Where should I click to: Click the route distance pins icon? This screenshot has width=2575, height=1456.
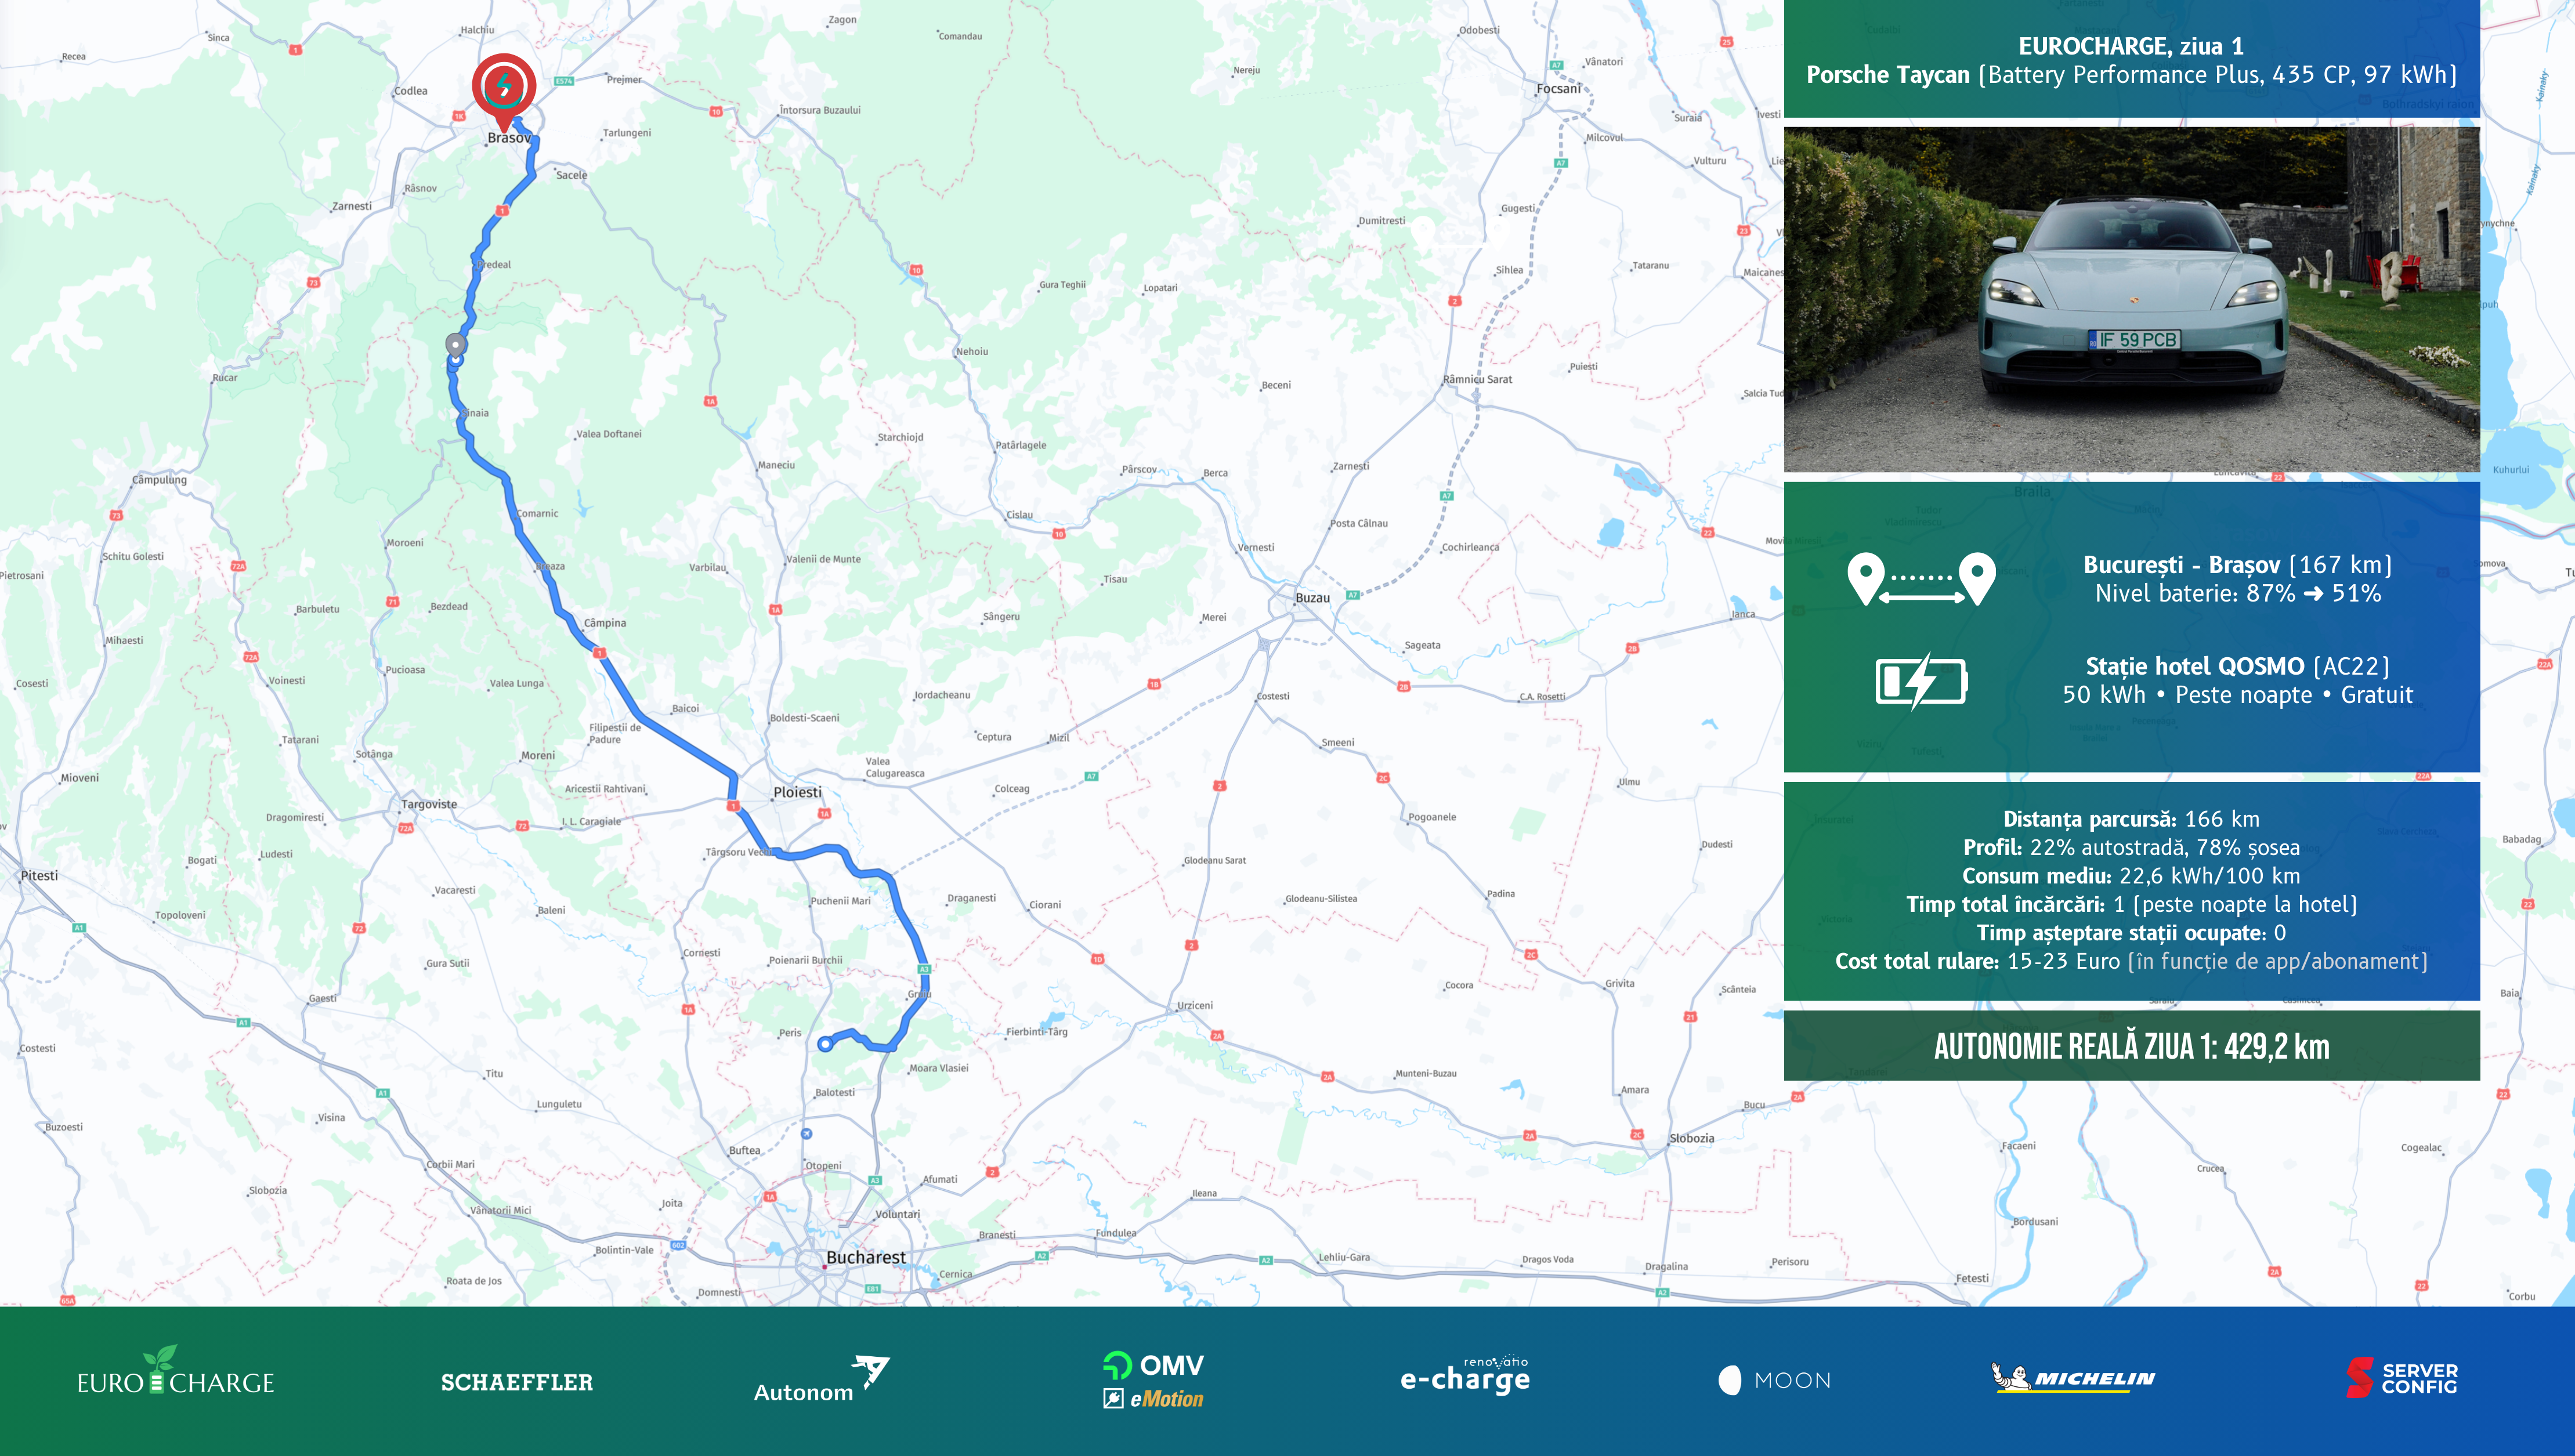pyautogui.click(x=1921, y=579)
